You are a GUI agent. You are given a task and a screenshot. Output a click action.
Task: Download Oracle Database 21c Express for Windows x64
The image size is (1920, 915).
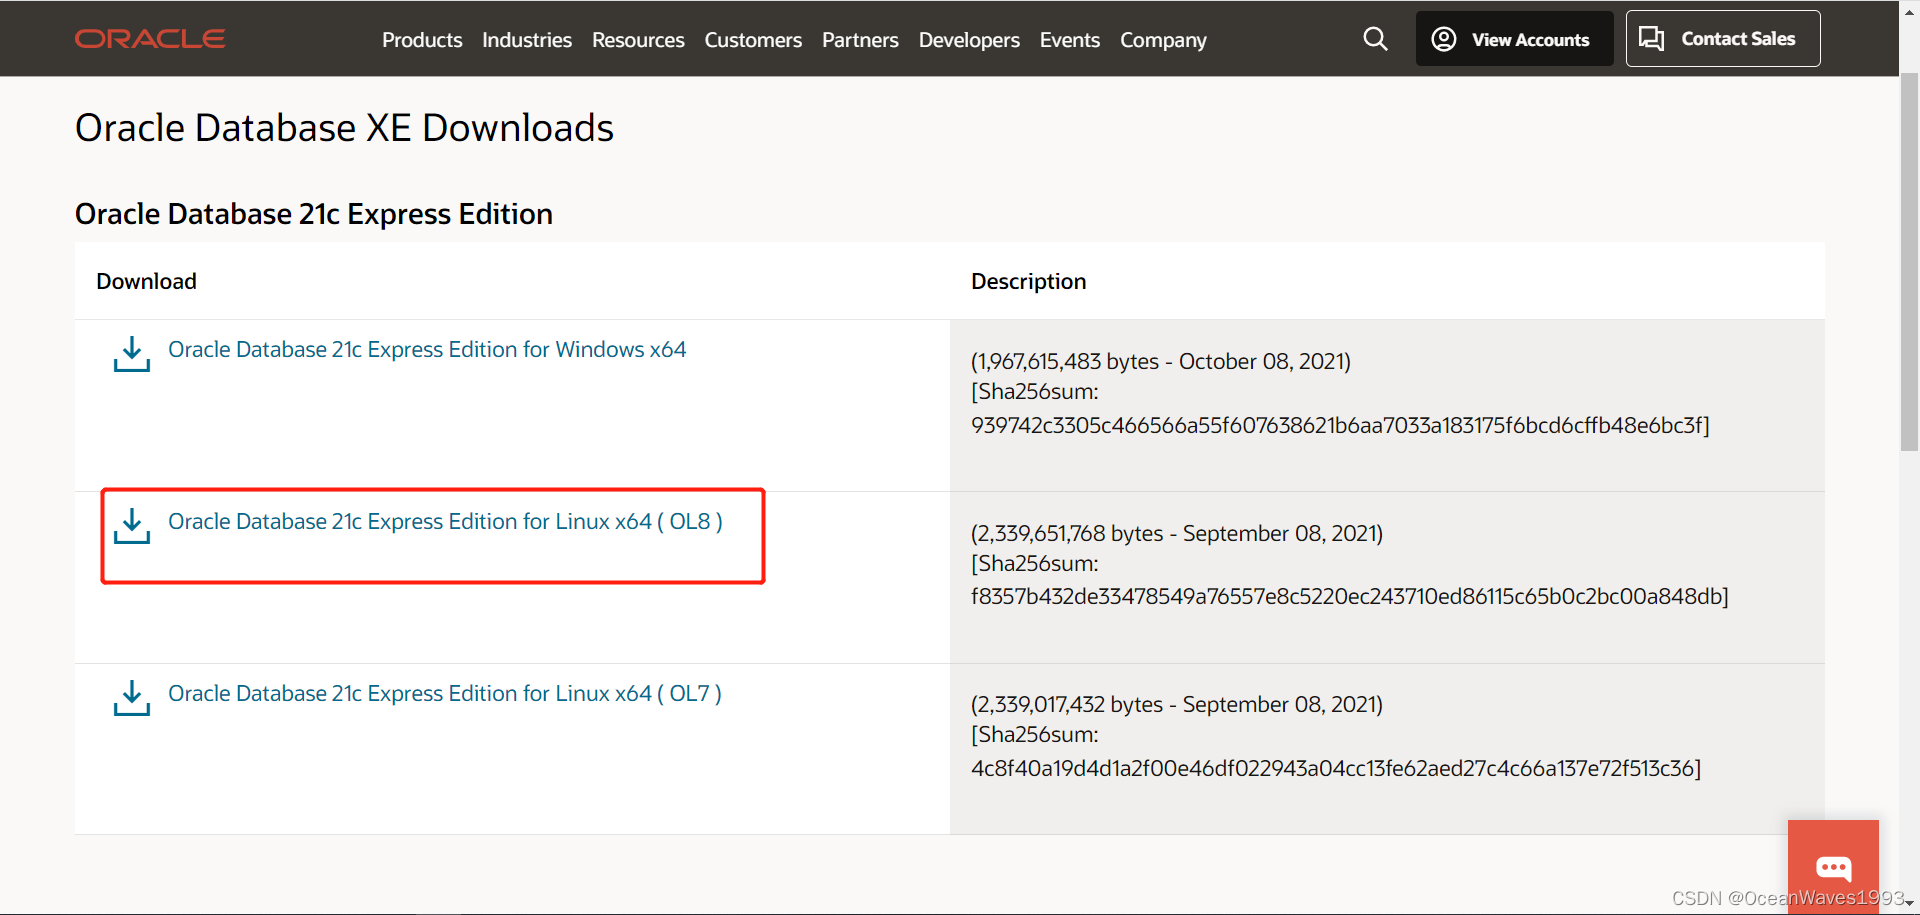[x=427, y=350]
